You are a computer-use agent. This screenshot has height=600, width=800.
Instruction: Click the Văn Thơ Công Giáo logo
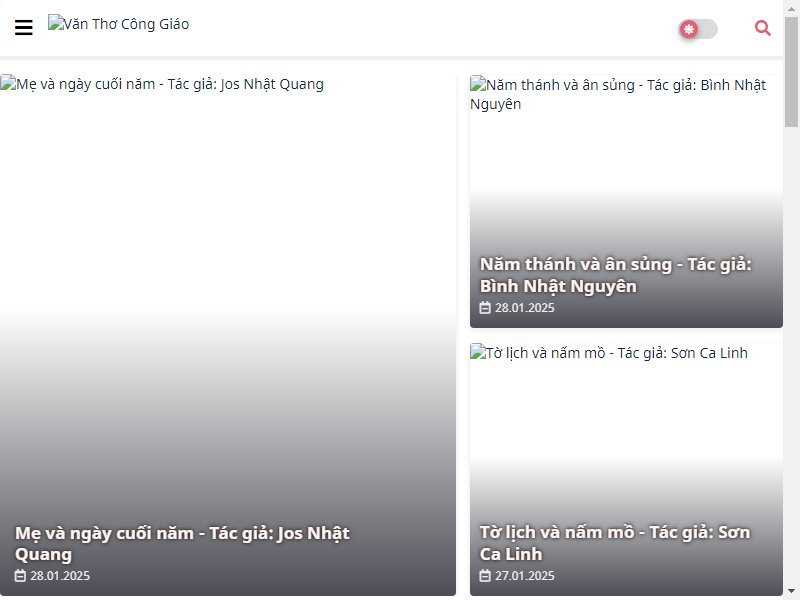[118, 24]
